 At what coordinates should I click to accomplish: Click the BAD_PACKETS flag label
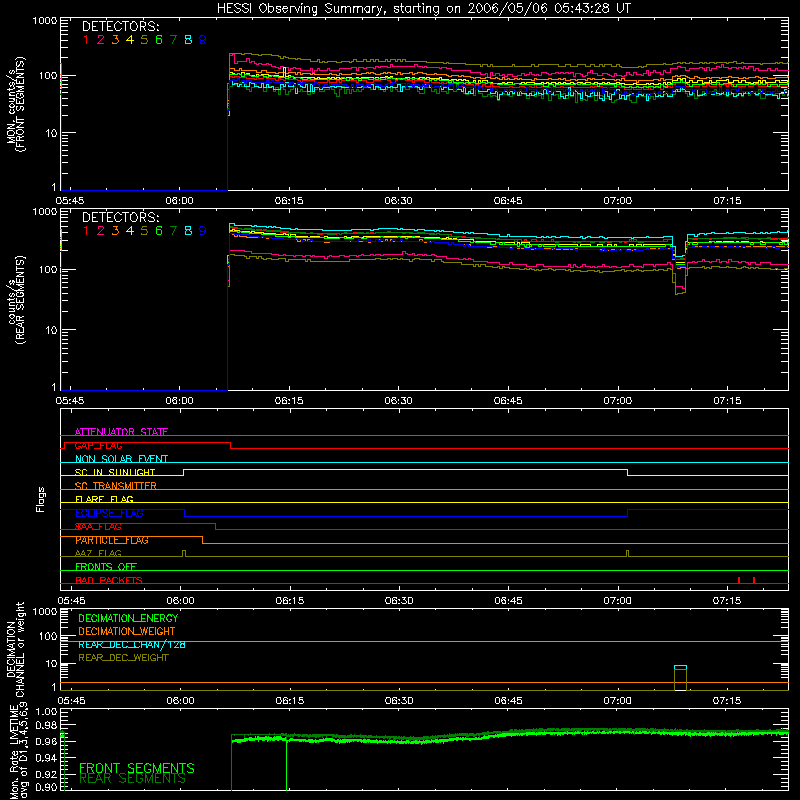(109, 580)
